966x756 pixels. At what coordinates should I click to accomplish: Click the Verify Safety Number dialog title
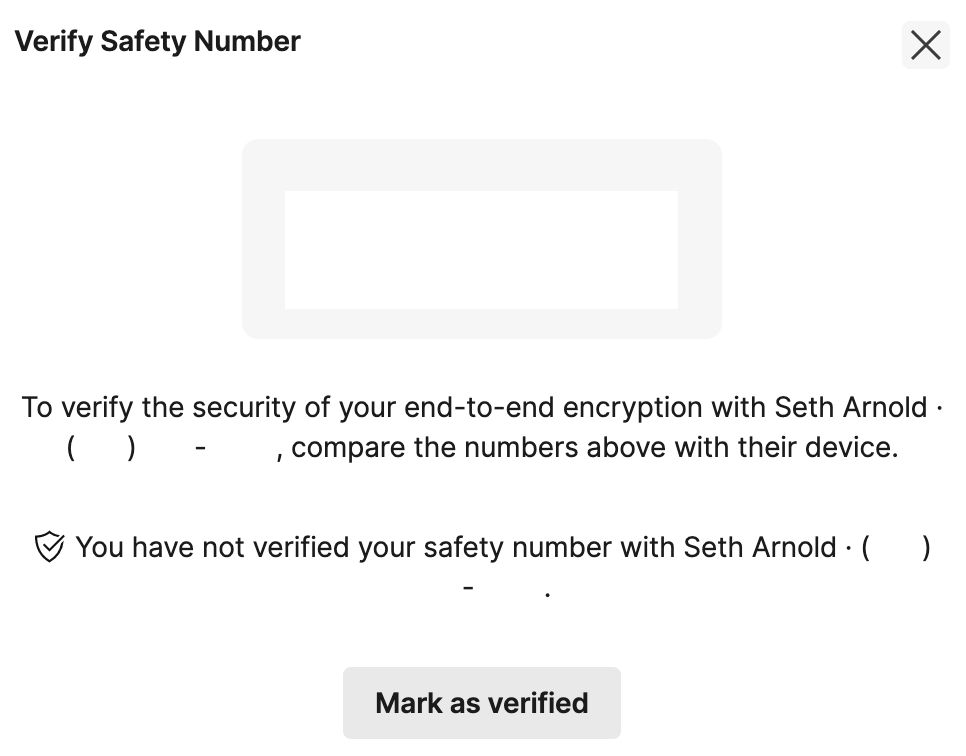click(157, 41)
